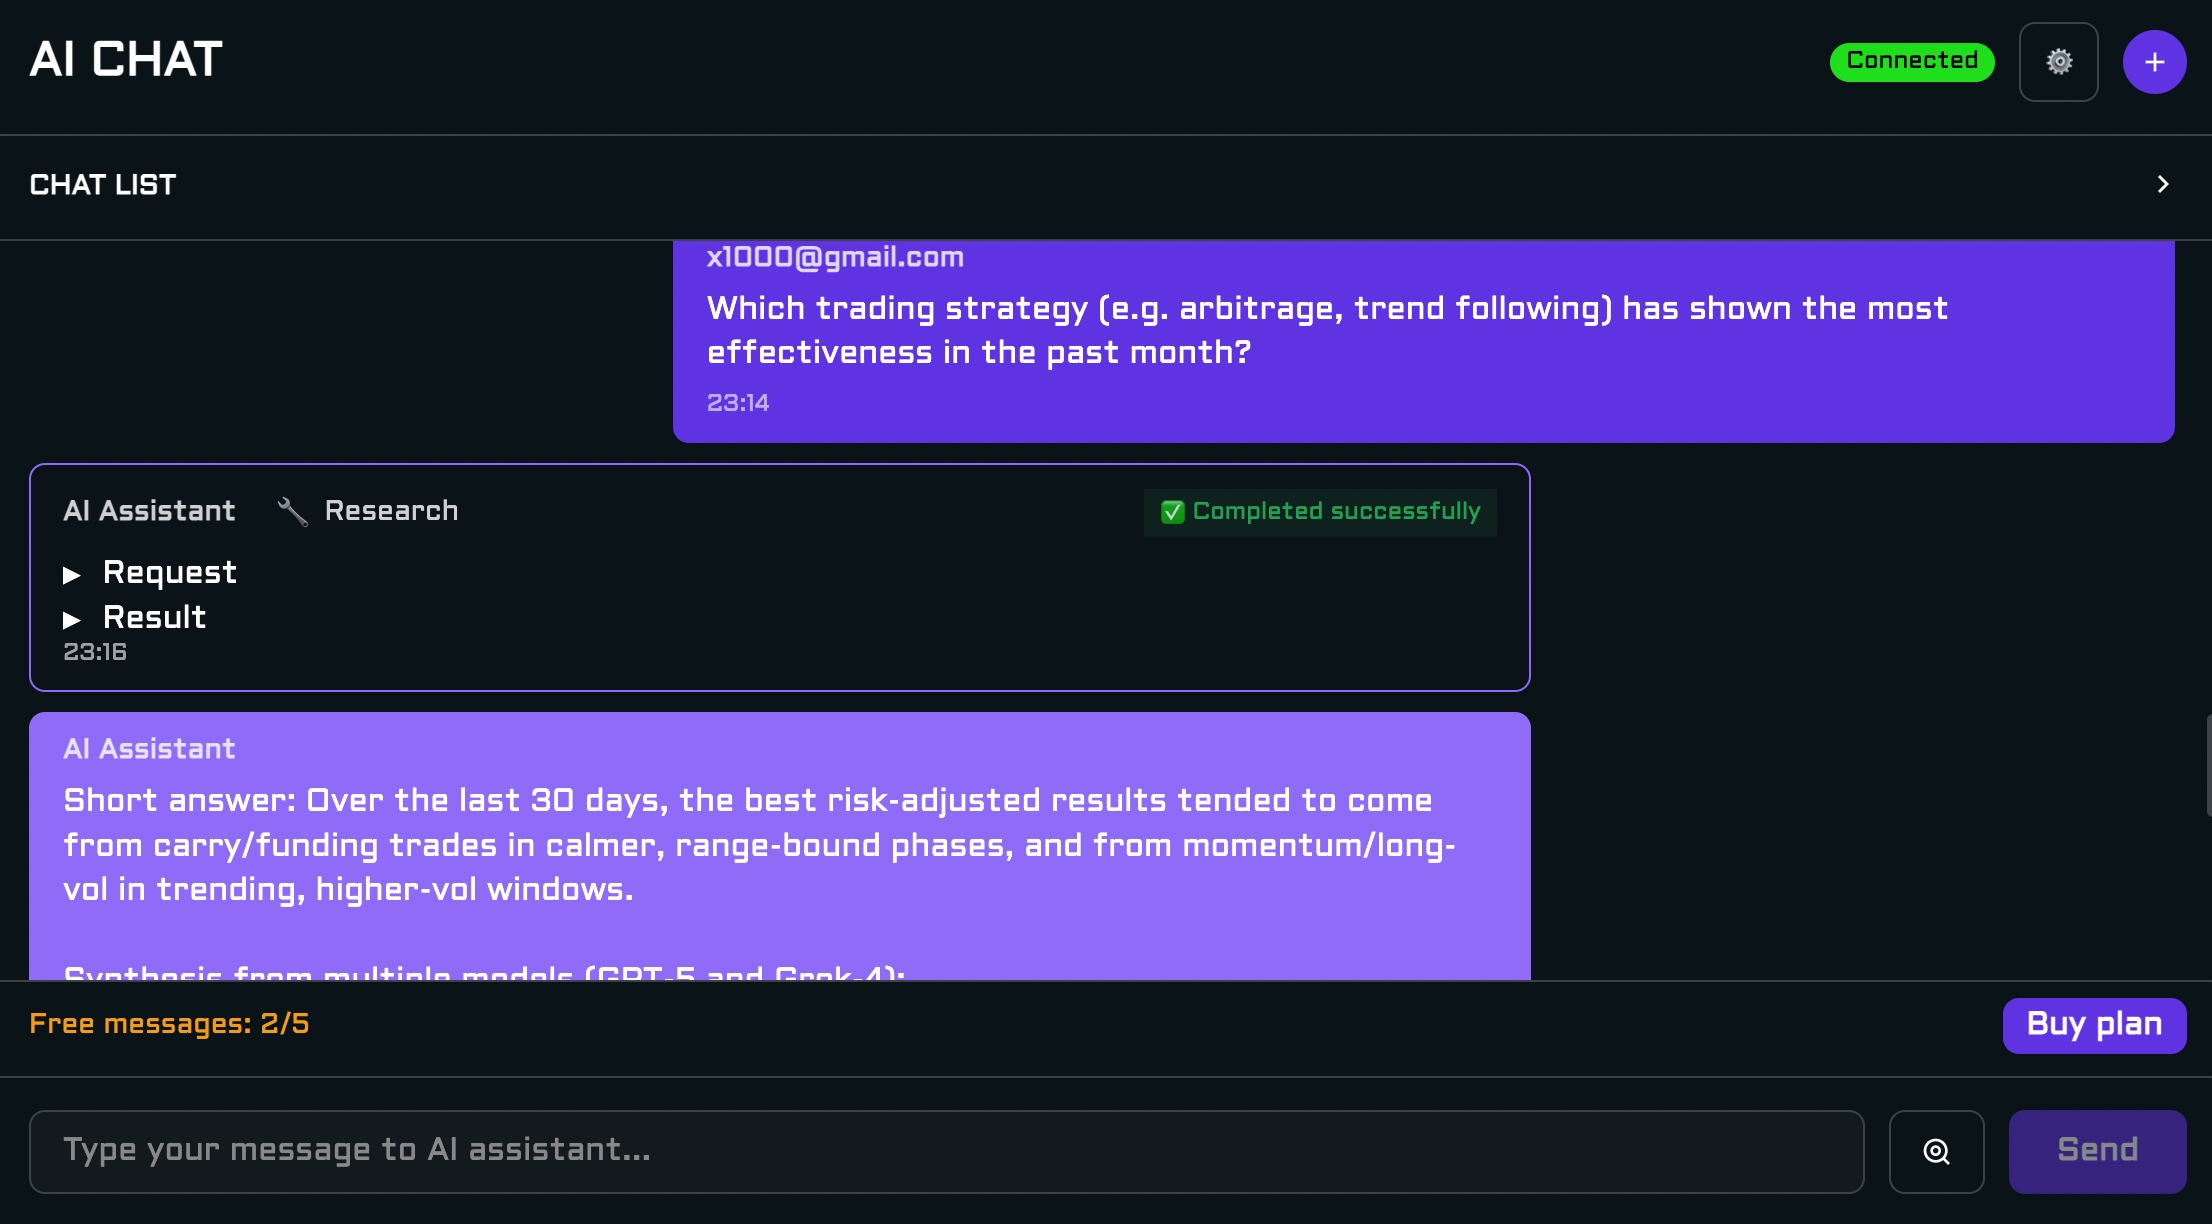Click the Buy plan button
This screenshot has width=2212, height=1224.
point(2094,1025)
